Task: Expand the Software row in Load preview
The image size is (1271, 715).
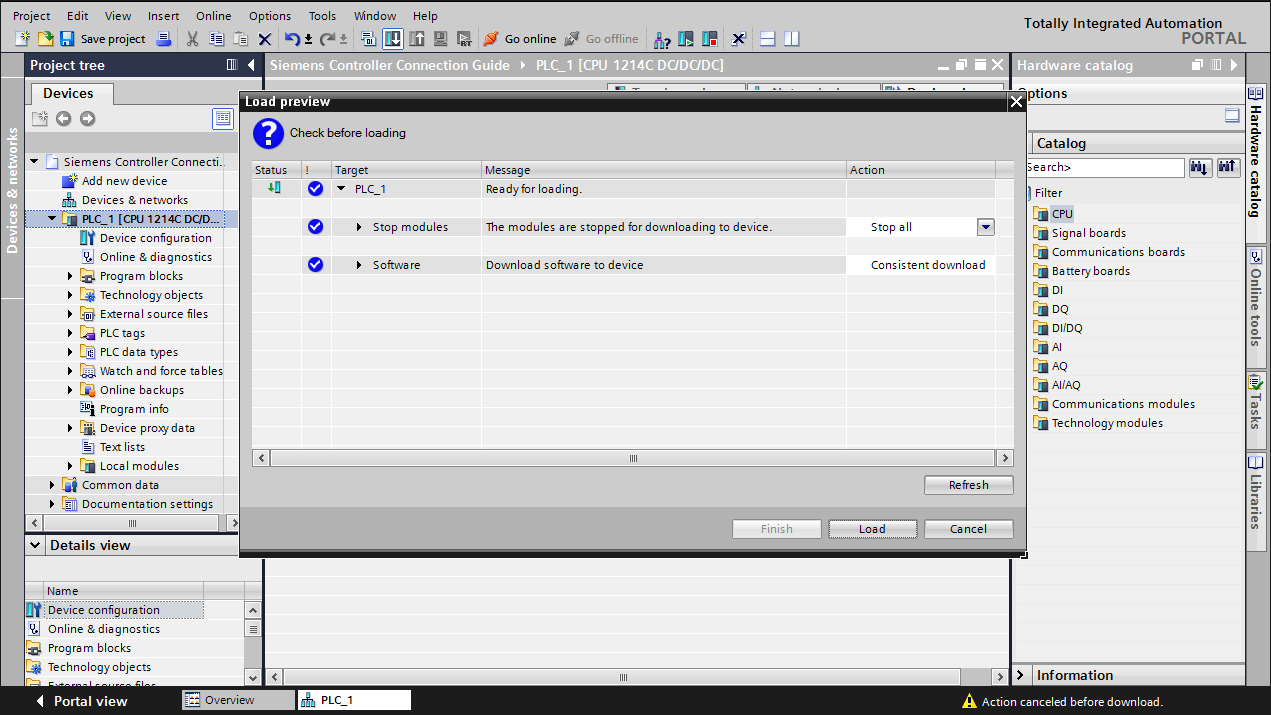Action: coord(360,265)
